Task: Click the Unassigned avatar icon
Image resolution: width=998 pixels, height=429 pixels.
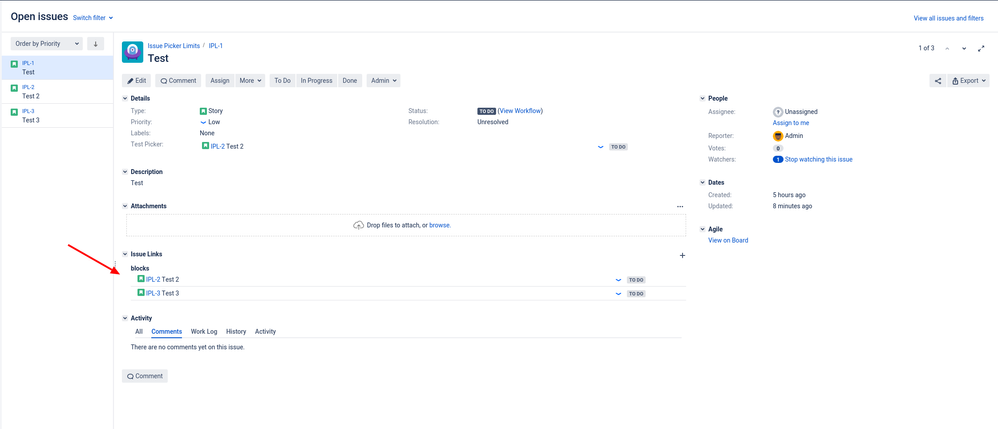Action: 778,111
